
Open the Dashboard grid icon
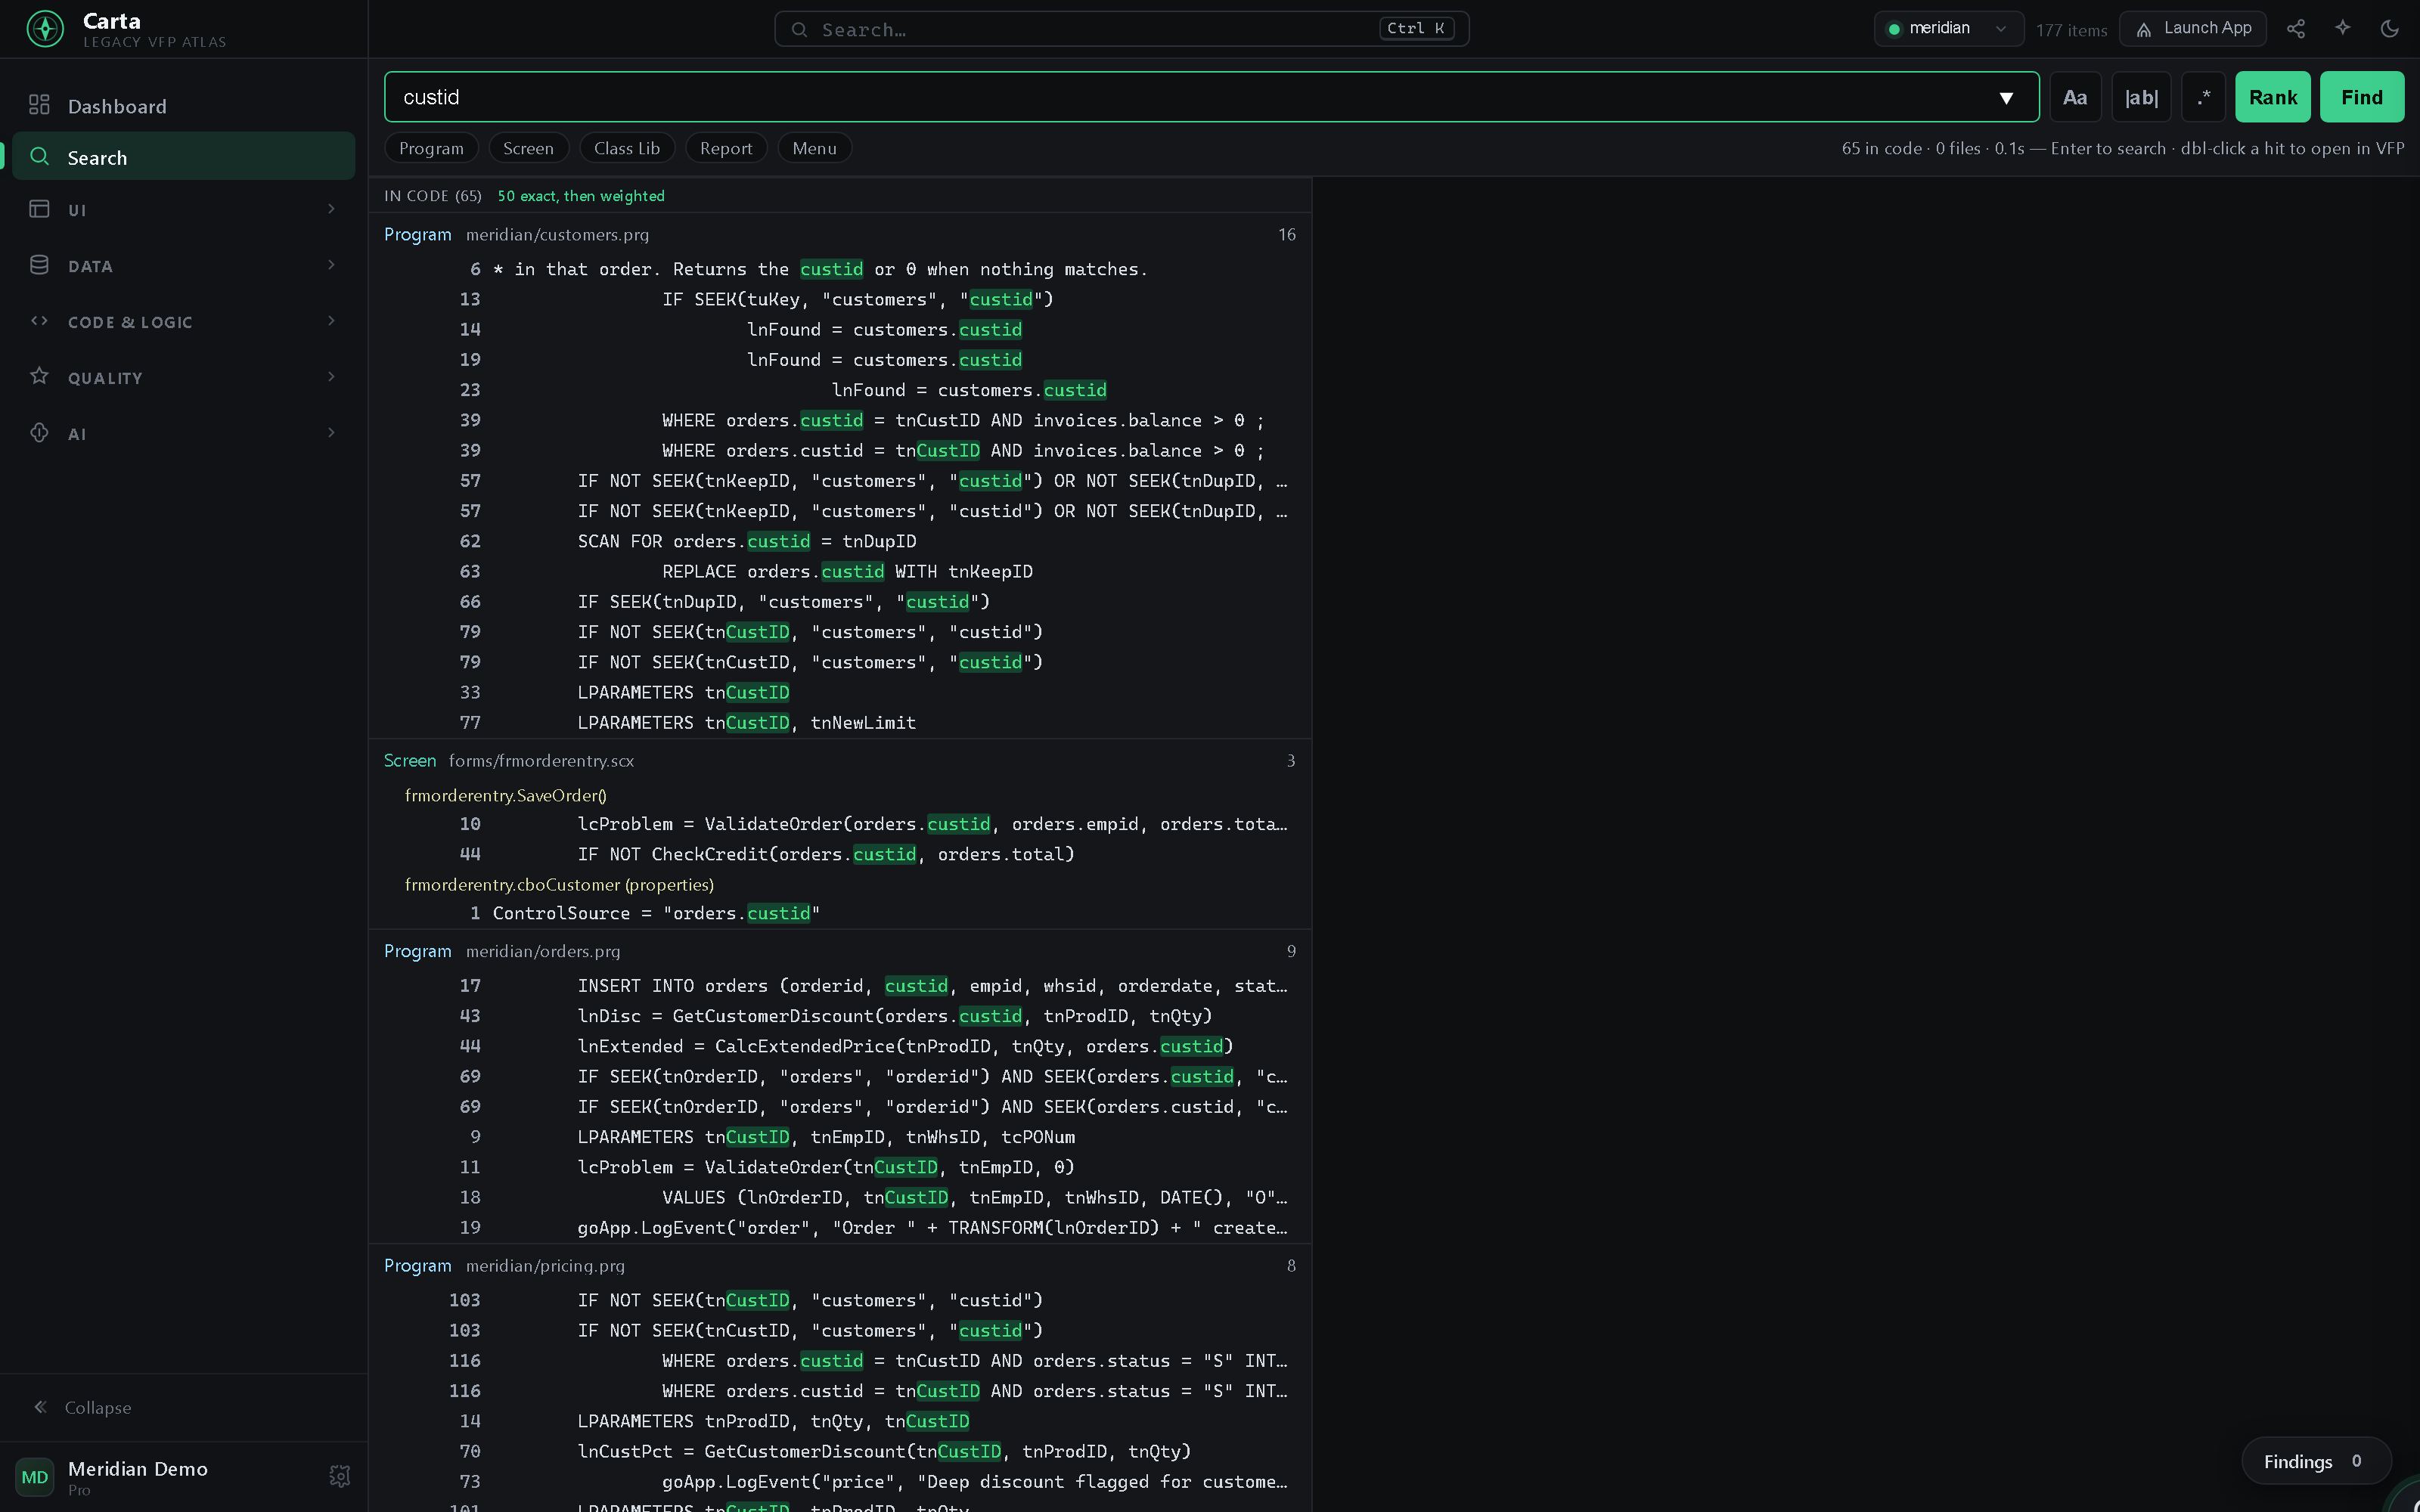click(x=39, y=105)
